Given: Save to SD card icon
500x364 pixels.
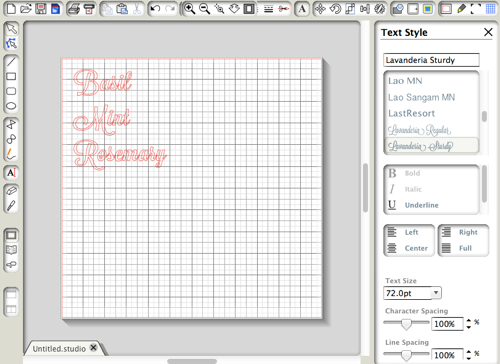Looking at the screenshot, I should pos(55,8).
